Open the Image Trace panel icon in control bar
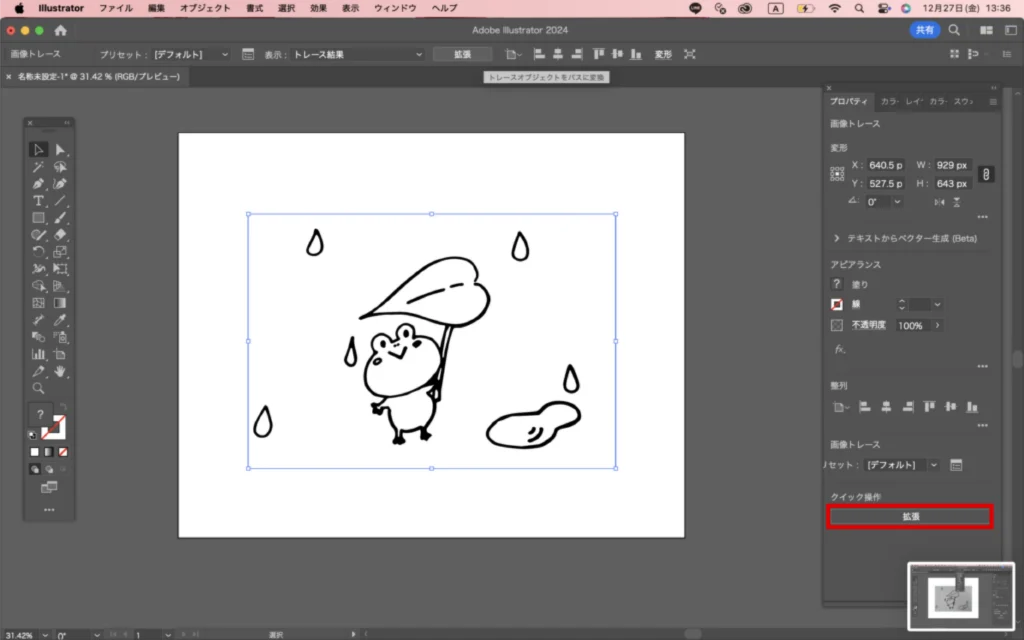The image size is (1024, 640). click(249, 54)
